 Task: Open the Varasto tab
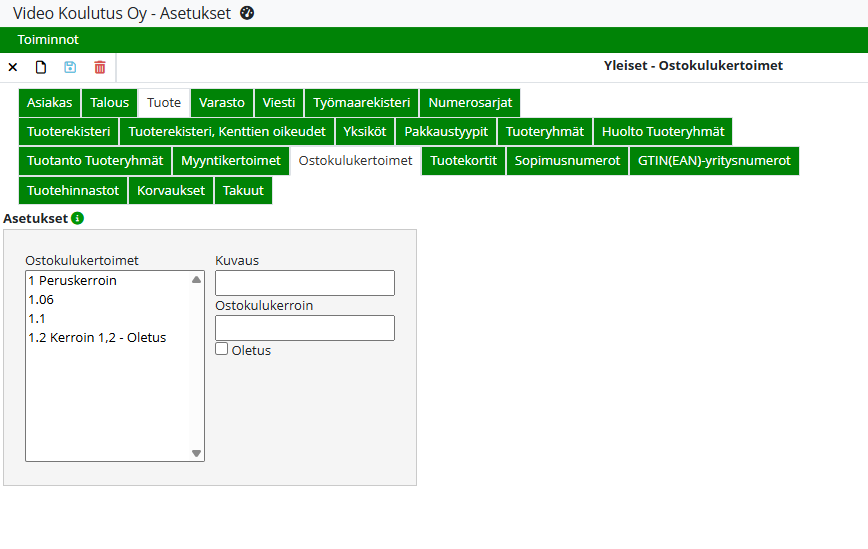point(221,103)
